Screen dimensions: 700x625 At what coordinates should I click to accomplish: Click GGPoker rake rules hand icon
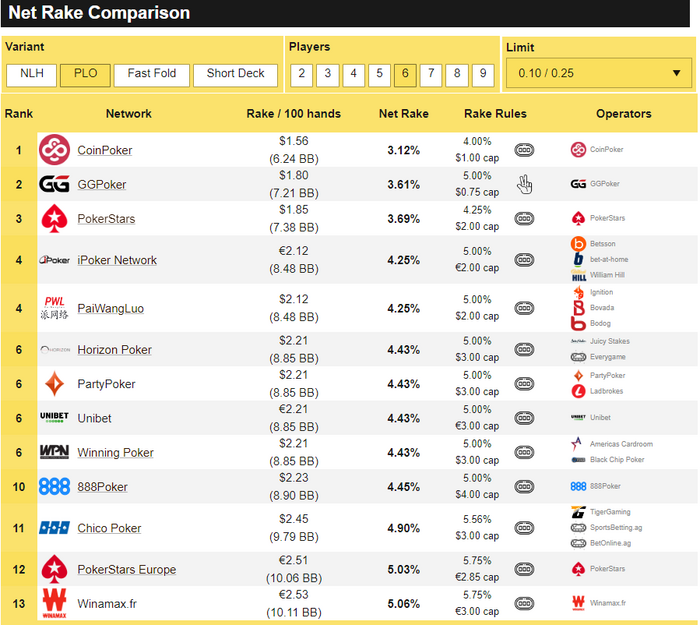tap(525, 184)
